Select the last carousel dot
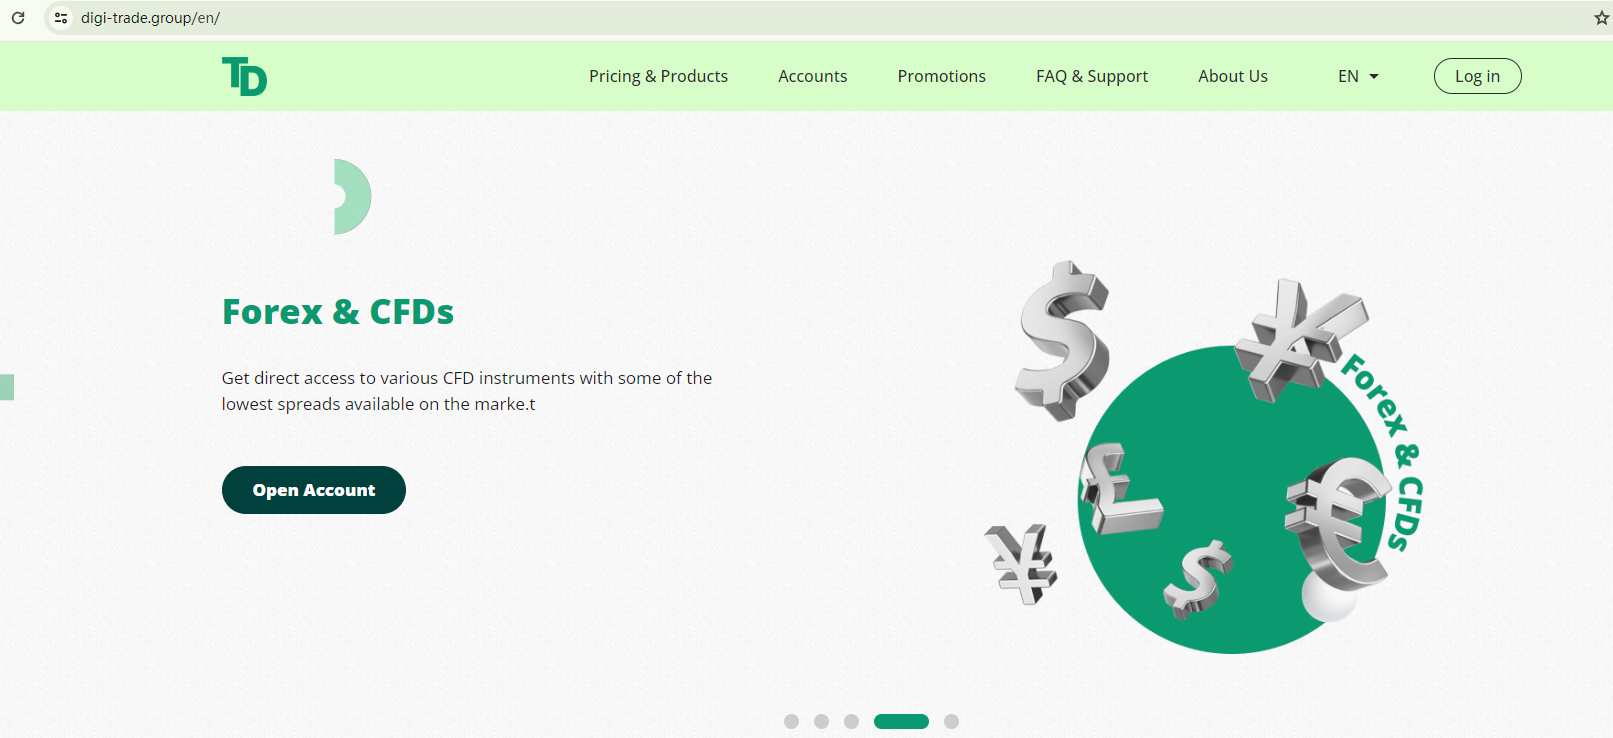Viewport: 1613px width, 738px height. pyautogui.click(x=951, y=721)
